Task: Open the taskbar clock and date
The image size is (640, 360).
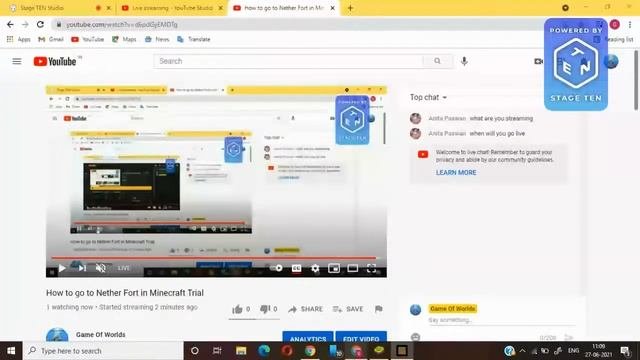Action: (598, 351)
